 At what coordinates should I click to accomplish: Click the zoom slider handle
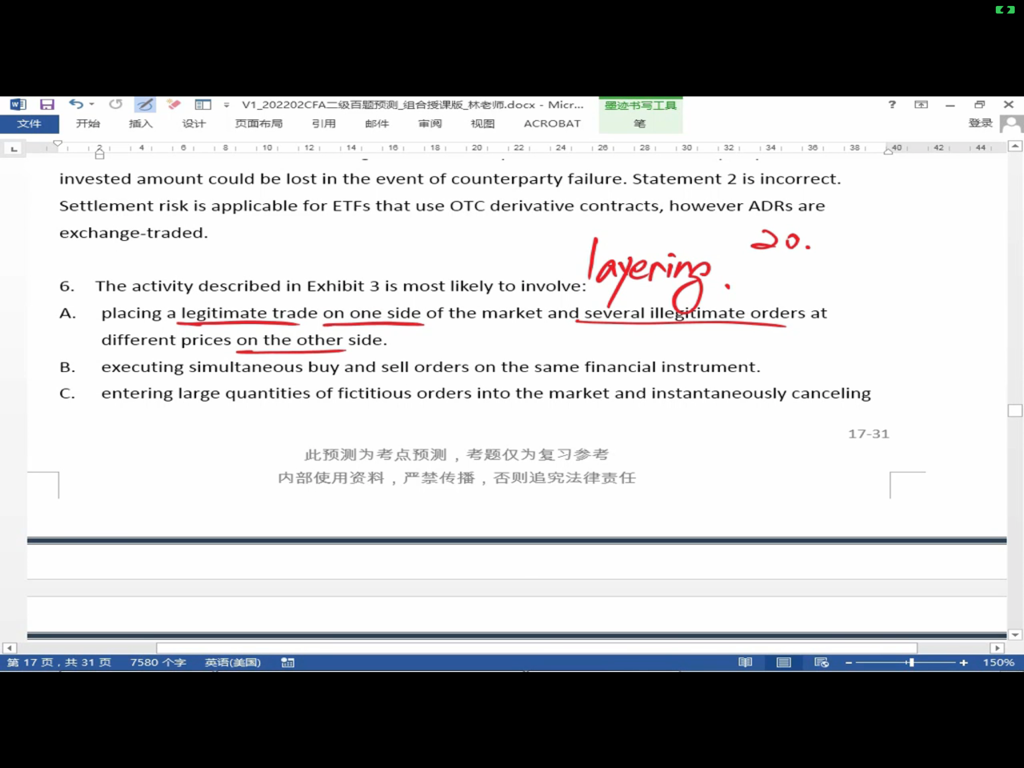point(910,662)
